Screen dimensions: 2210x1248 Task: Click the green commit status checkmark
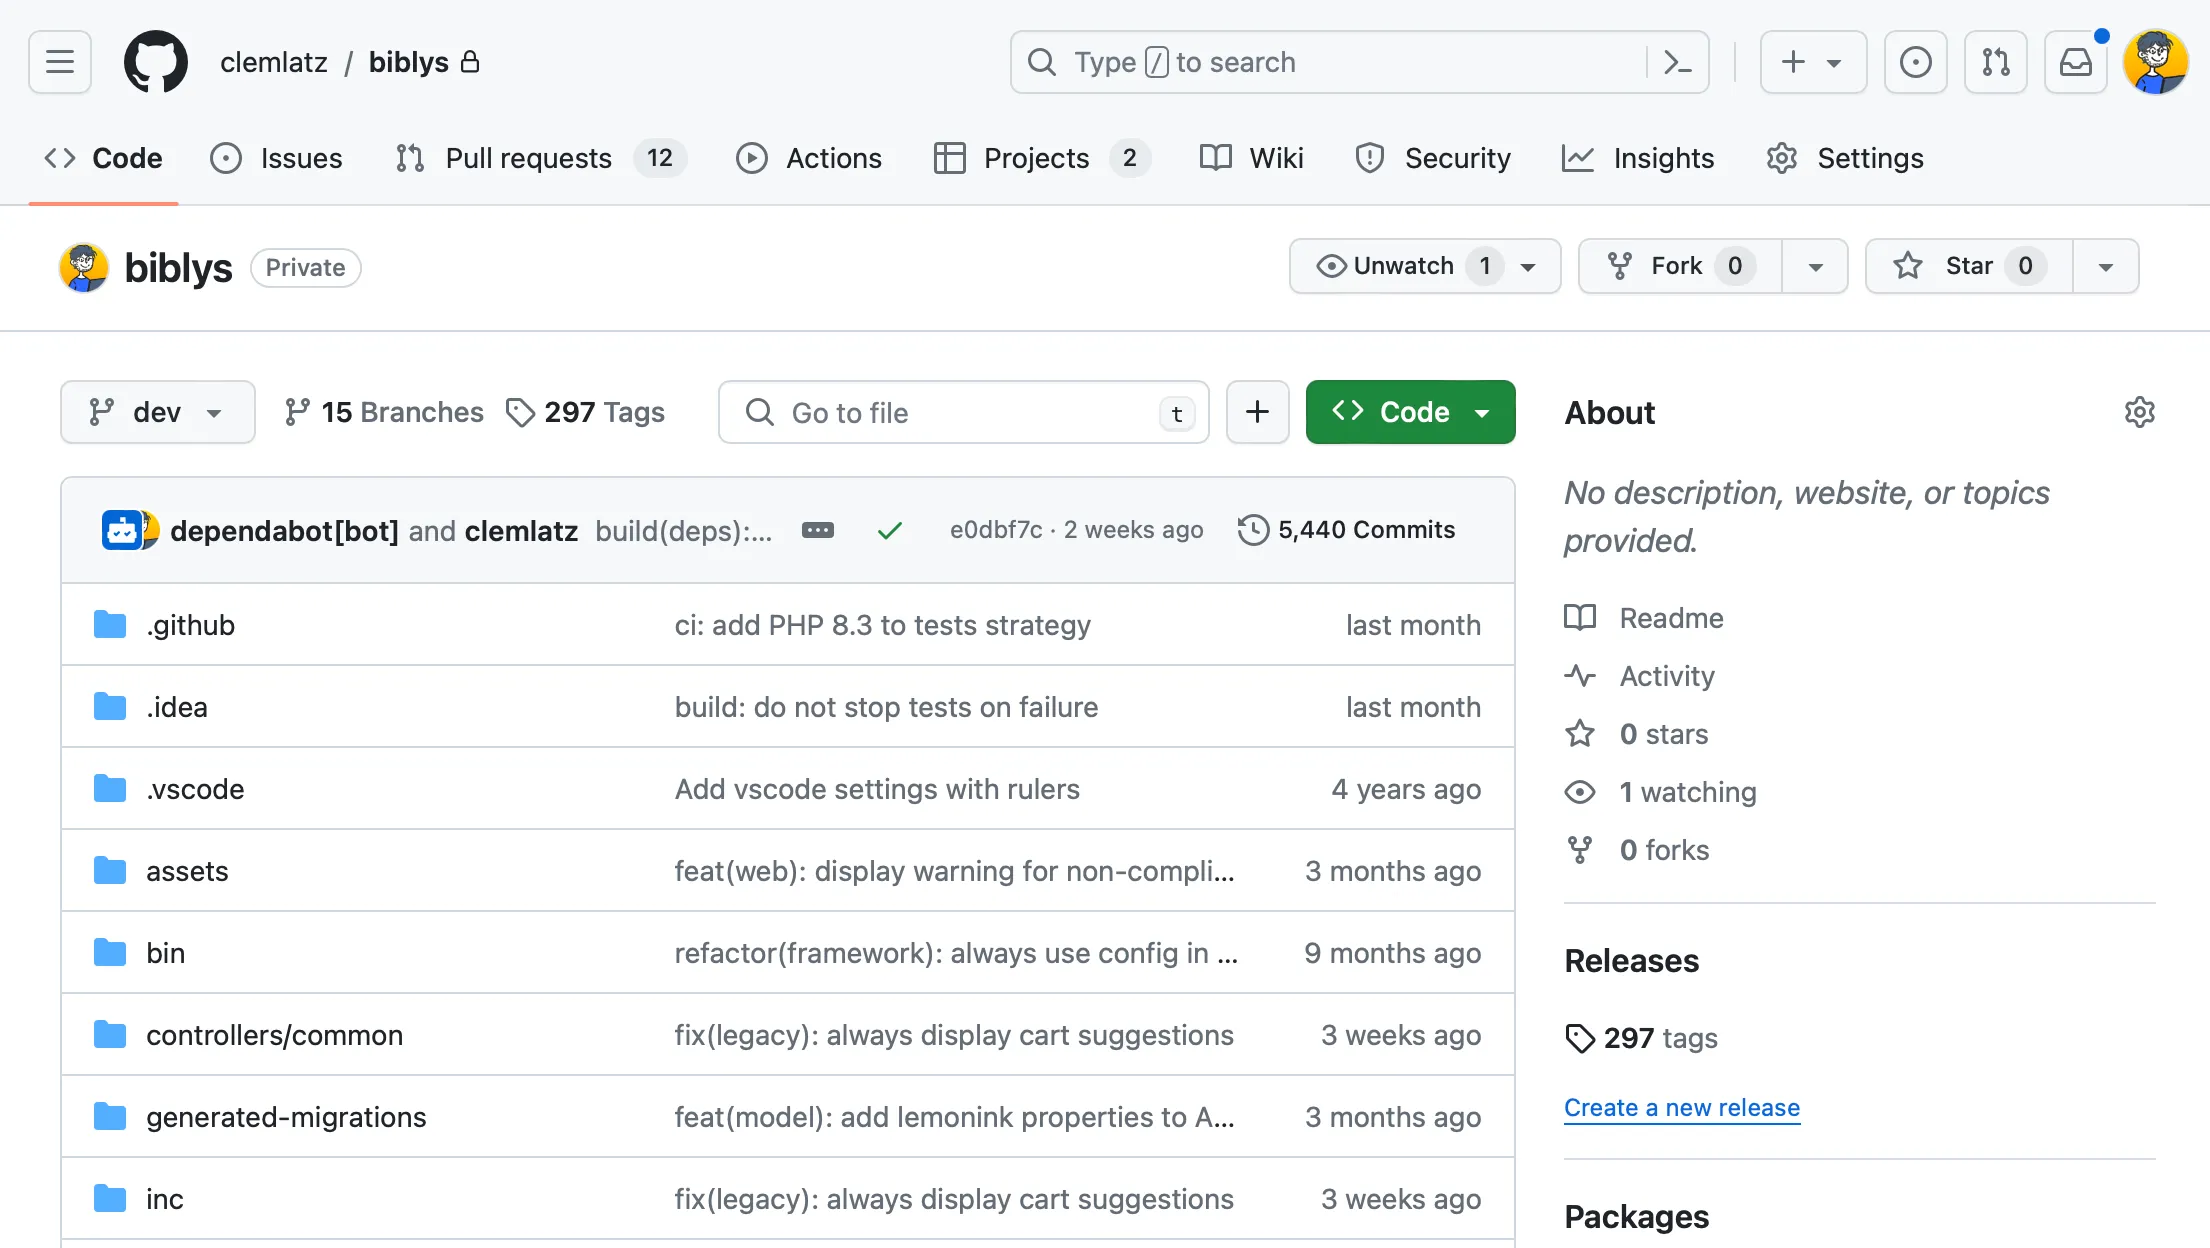pyautogui.click(x=889, y=530)
